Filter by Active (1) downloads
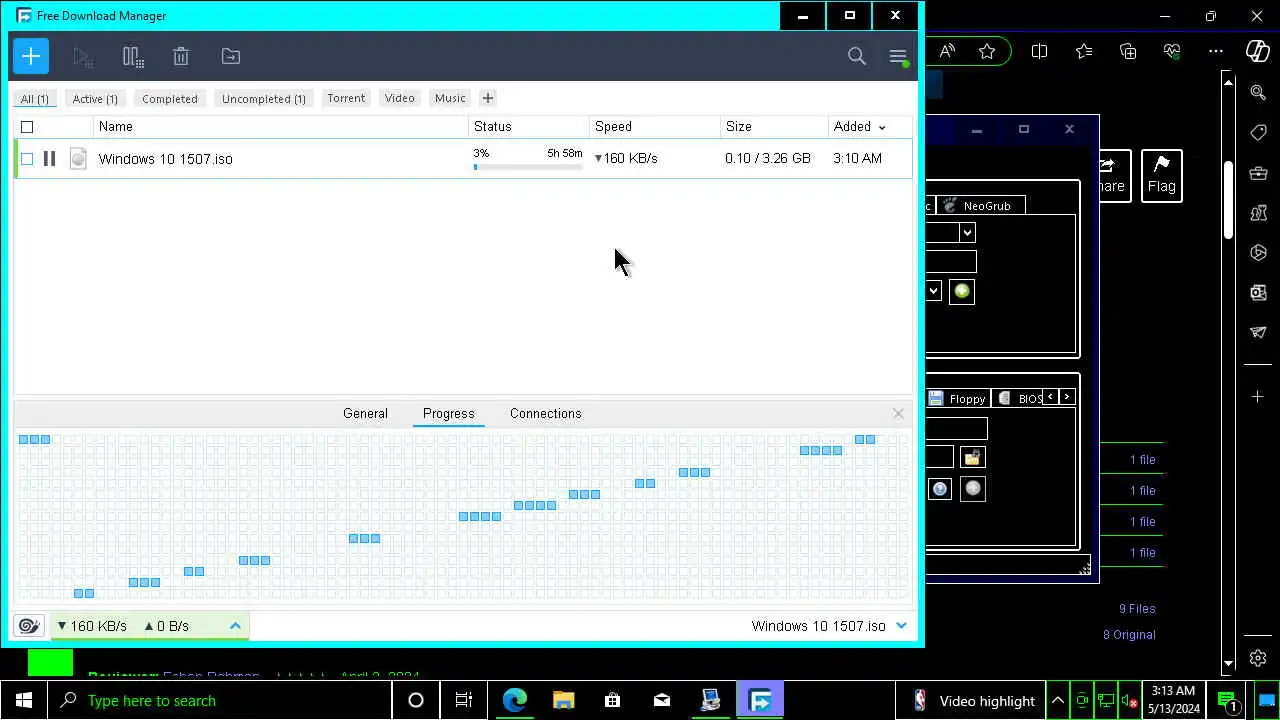This screenshot has width=1280, height=720. [x=95, y=98]
